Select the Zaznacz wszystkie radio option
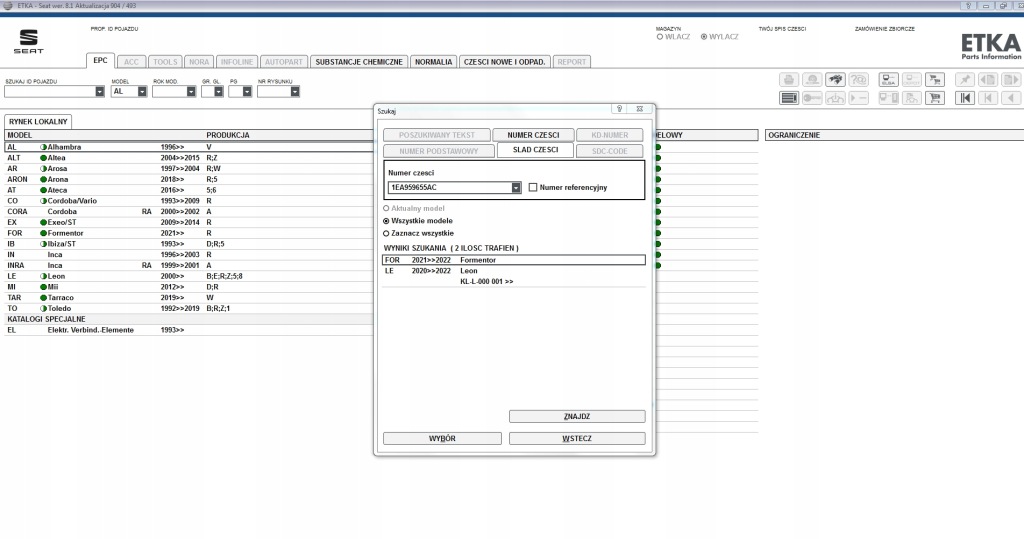The height and width of the screenshot is (539, 1024). 386,233
